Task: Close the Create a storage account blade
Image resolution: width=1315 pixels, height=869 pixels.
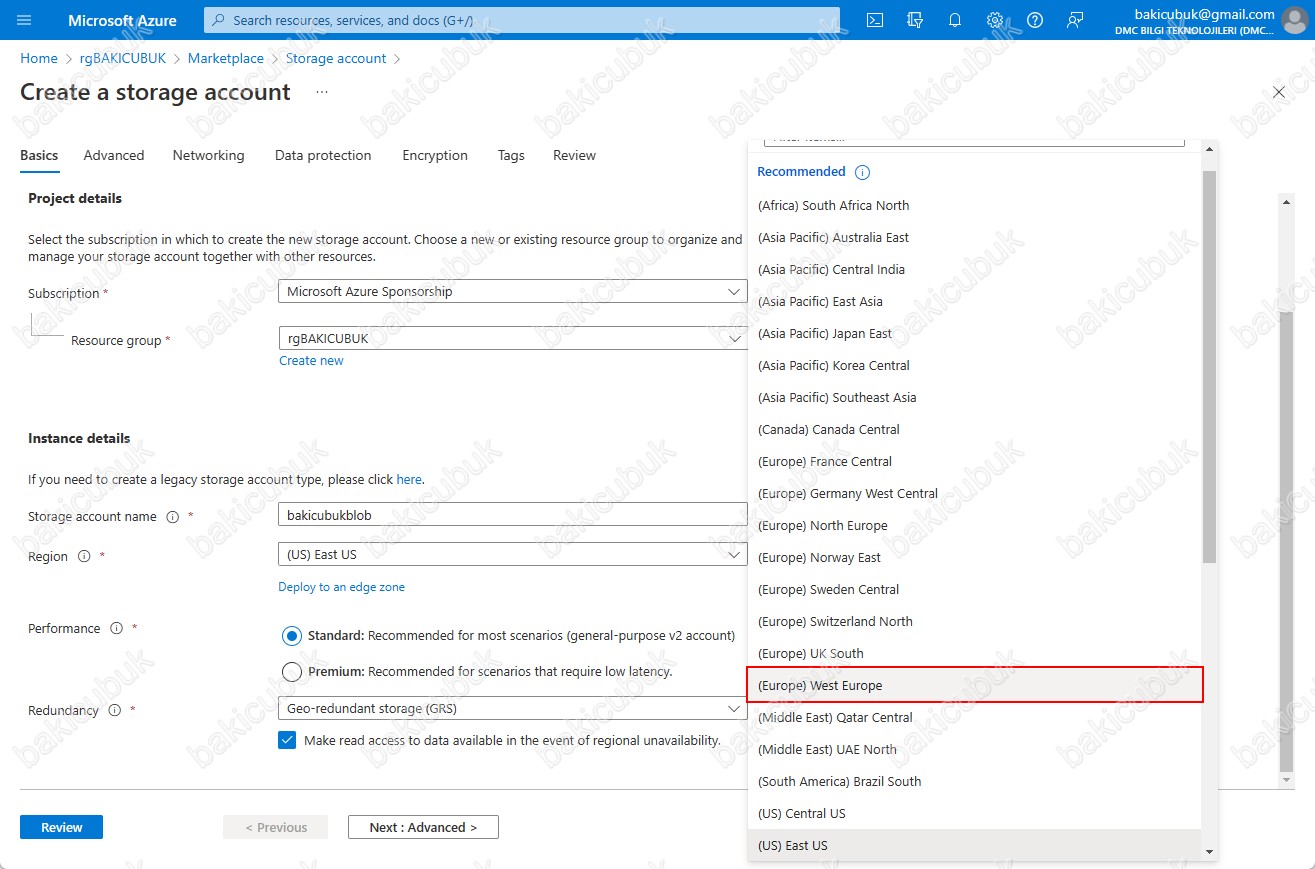Action: (x=1279, y=92)
